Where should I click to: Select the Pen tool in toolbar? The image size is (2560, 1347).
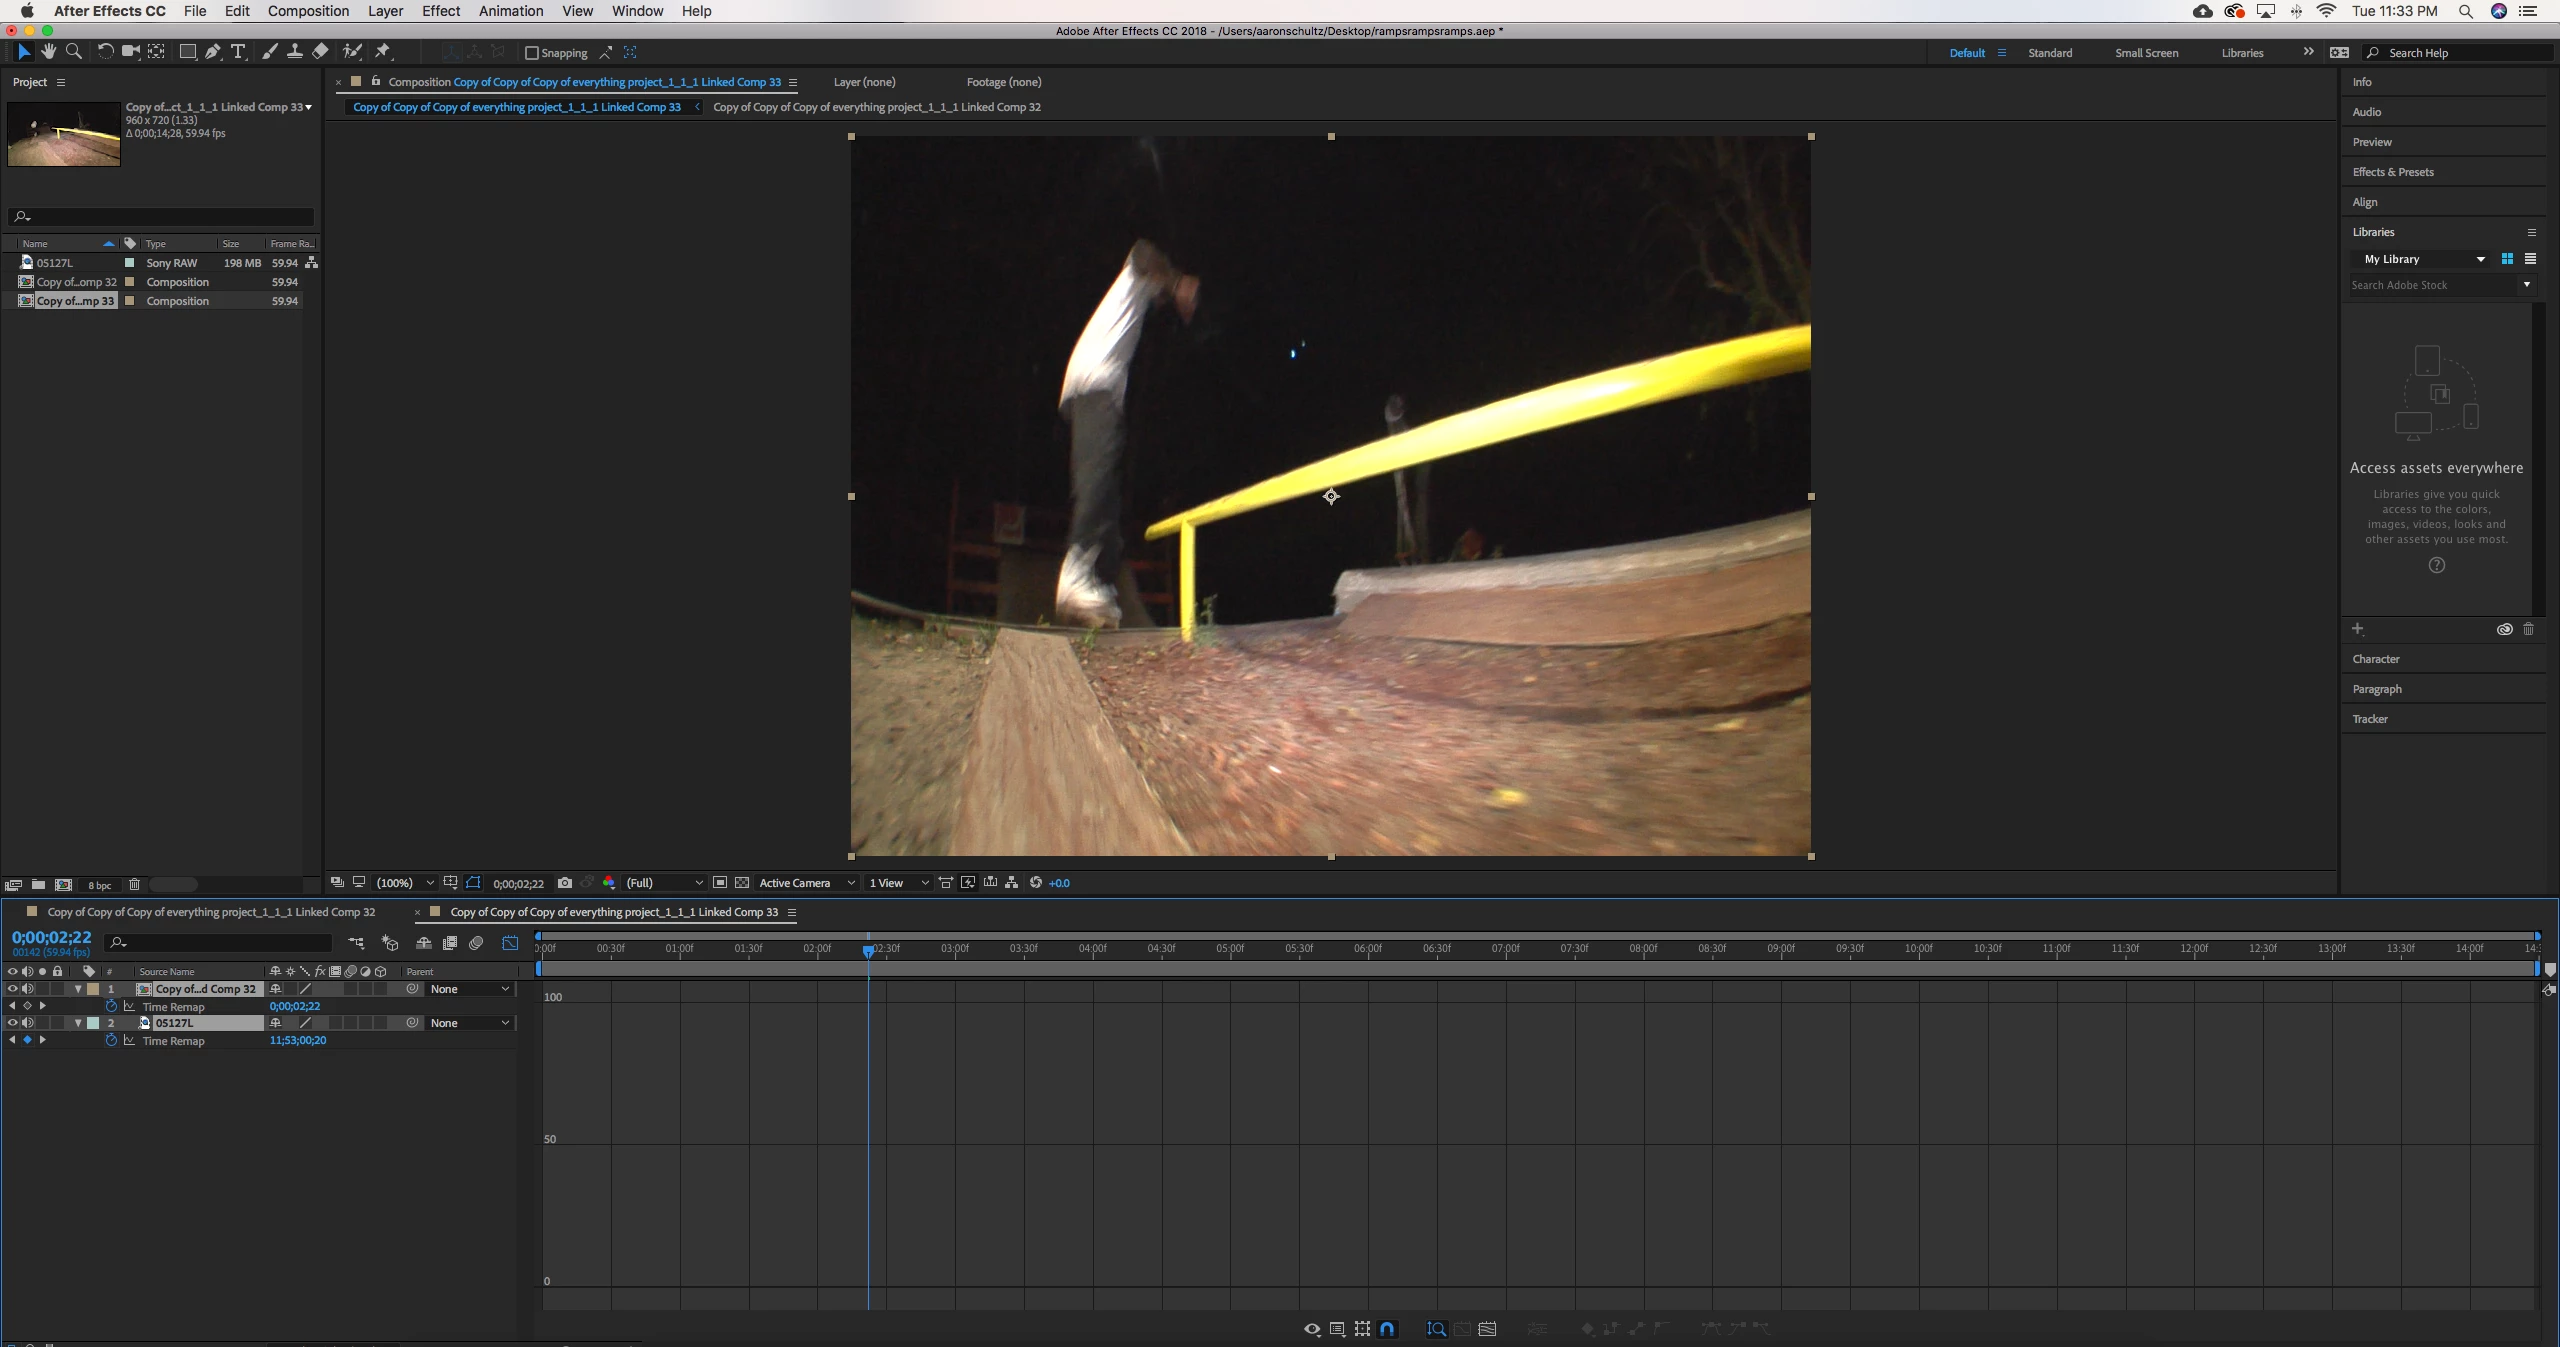[x=212, y=52]
